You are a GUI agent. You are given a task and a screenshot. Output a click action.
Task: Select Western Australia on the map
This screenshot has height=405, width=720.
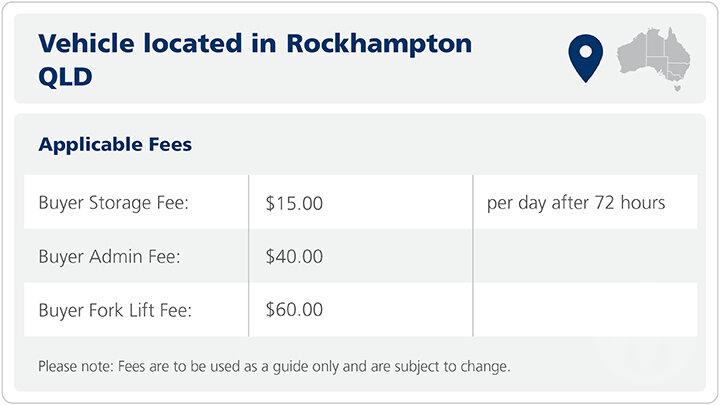point(634,54)
